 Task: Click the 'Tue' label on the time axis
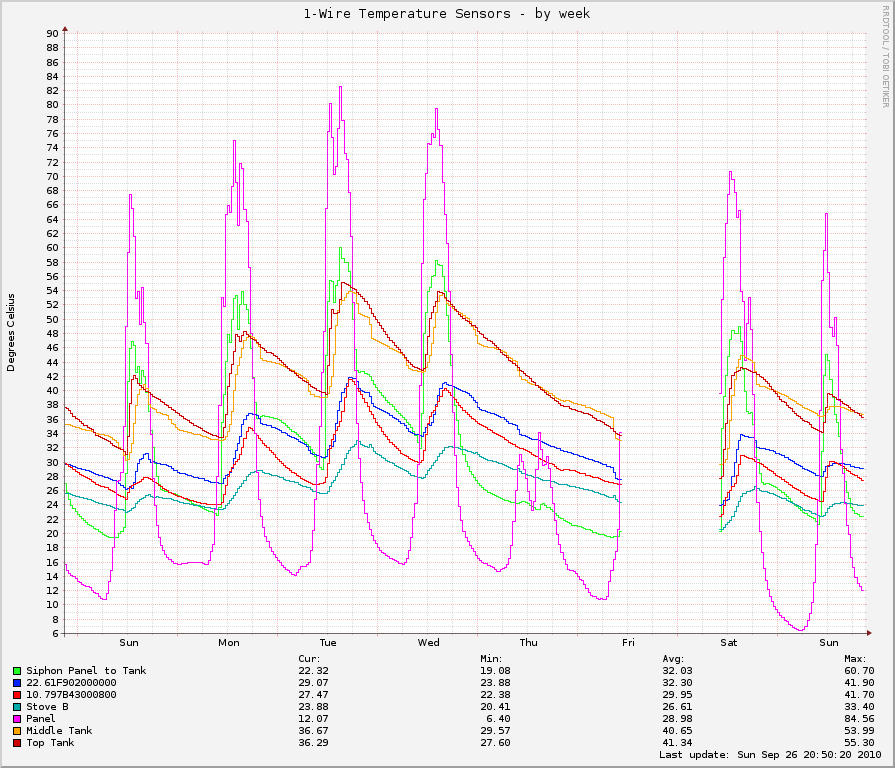[328, 643]
